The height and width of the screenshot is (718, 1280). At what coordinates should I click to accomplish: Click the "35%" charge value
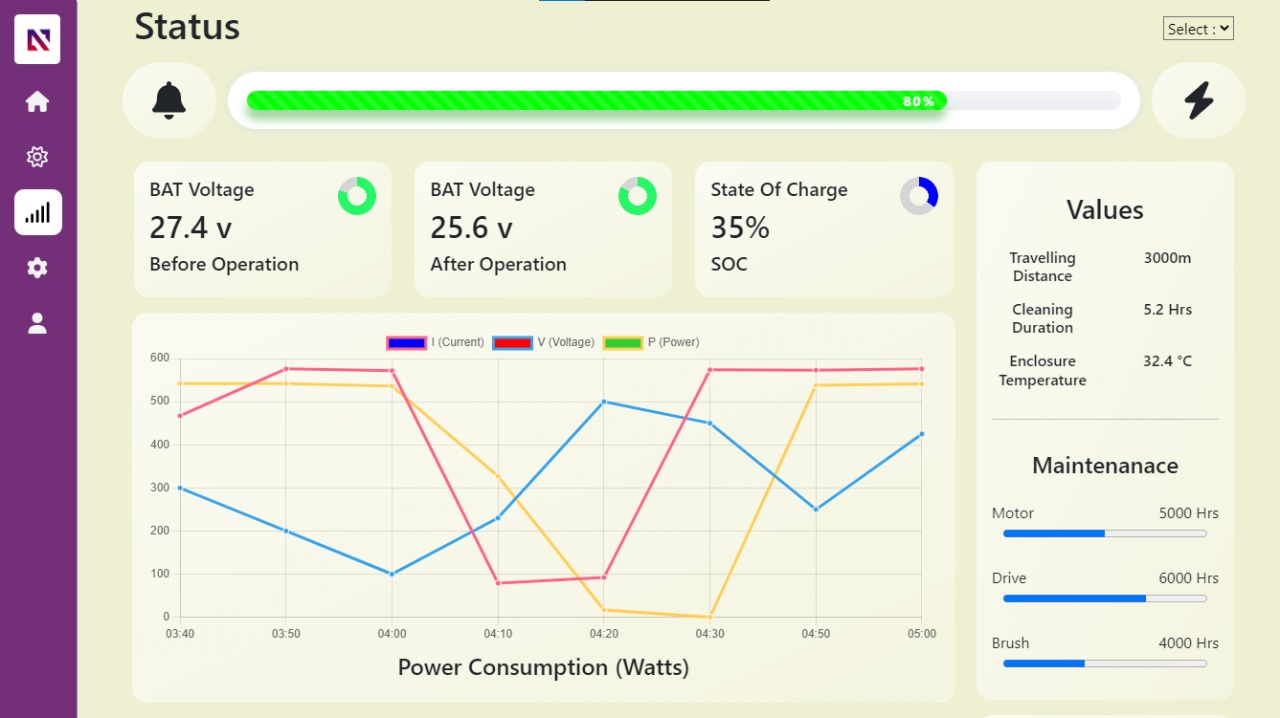click(740, 228)
